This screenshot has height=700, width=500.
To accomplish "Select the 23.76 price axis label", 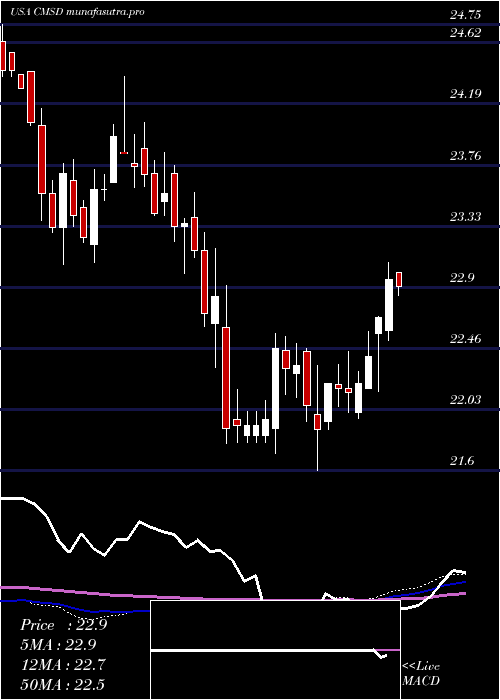I will tap(466, 156).
